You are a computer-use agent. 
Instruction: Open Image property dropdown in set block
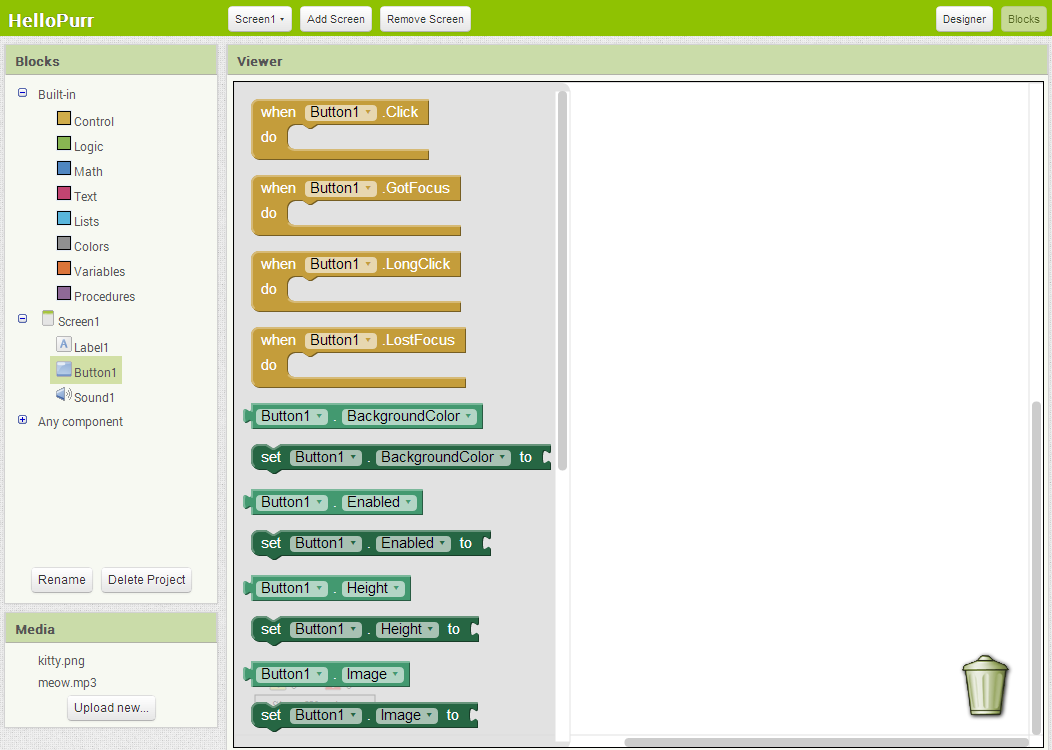(x=407, y=716)
